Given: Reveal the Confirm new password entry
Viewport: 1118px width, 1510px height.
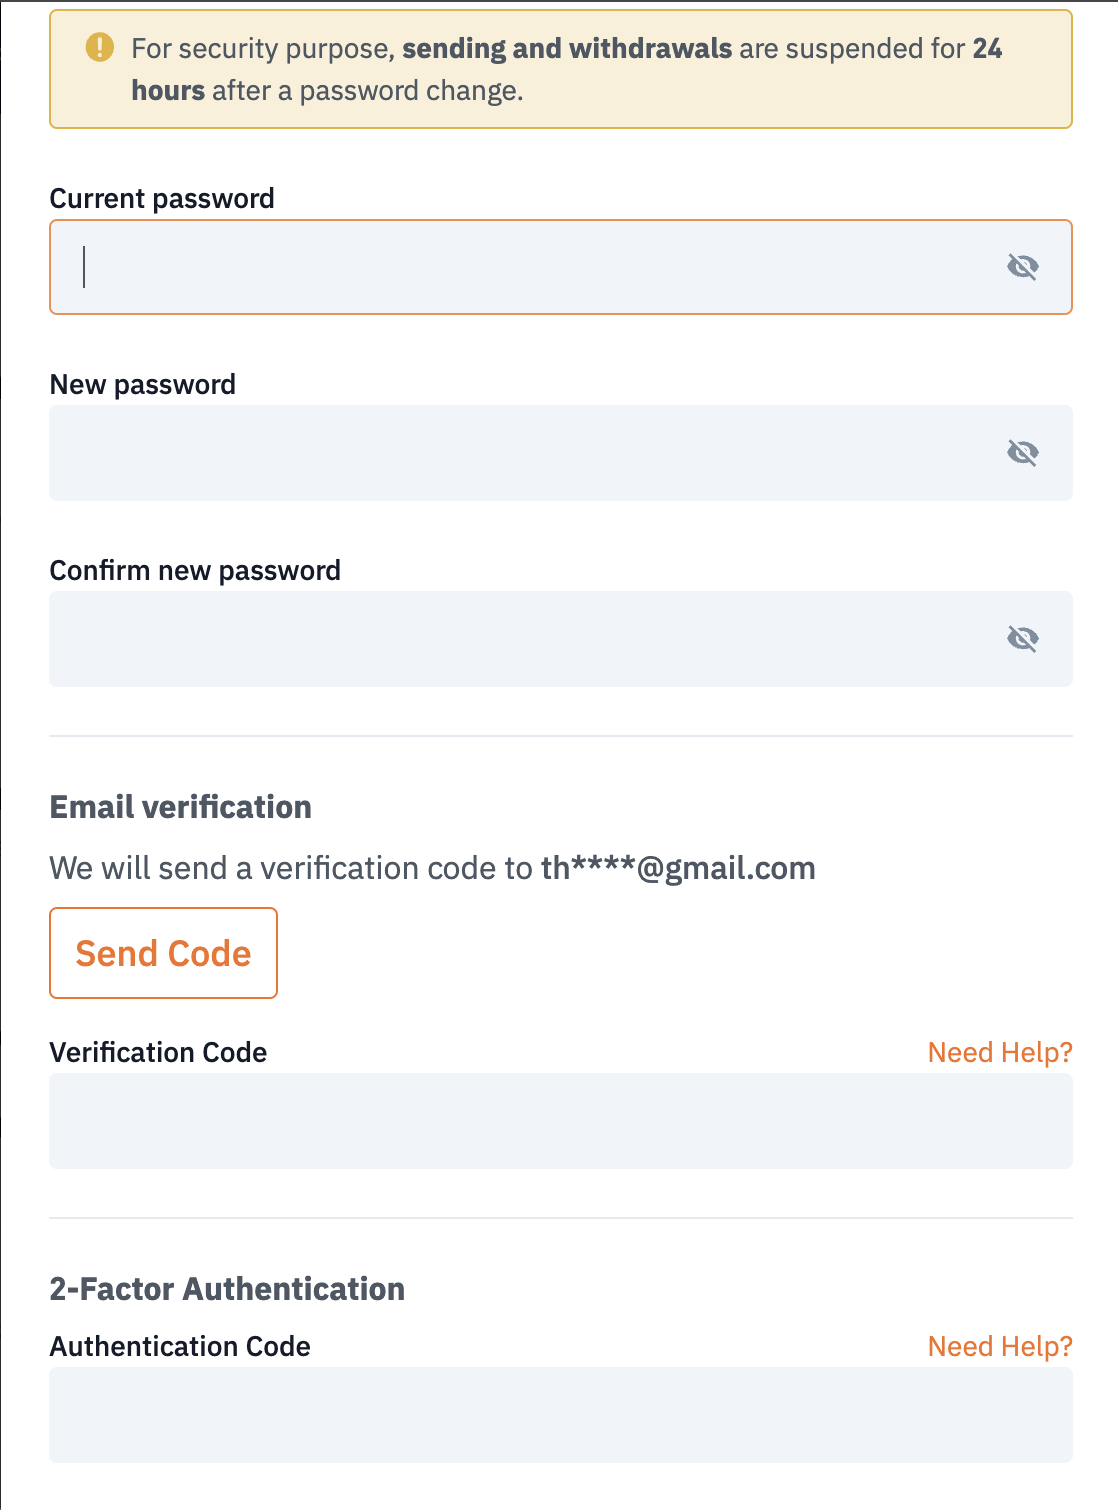Looking at the screenshot, I should pos(1022,639).
